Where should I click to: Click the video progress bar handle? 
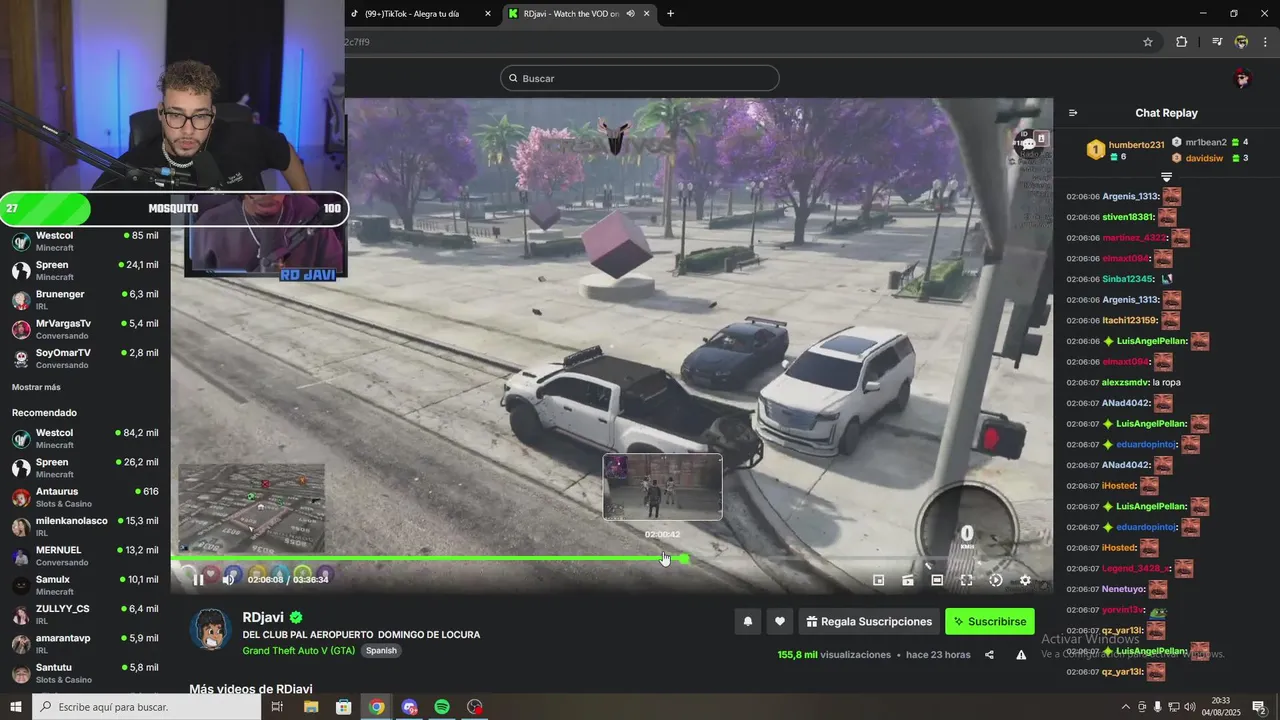[685, 559]
